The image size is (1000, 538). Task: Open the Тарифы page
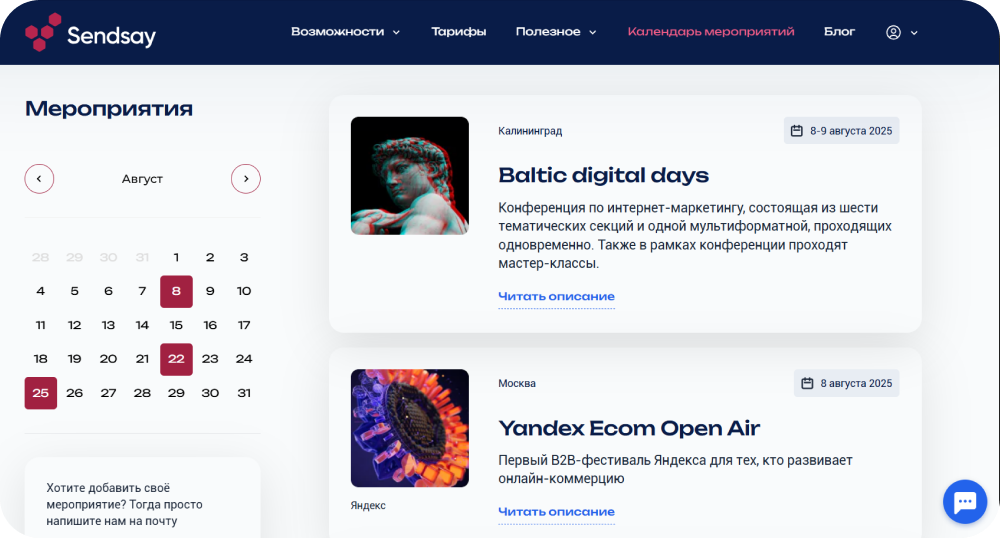[459, 31]
